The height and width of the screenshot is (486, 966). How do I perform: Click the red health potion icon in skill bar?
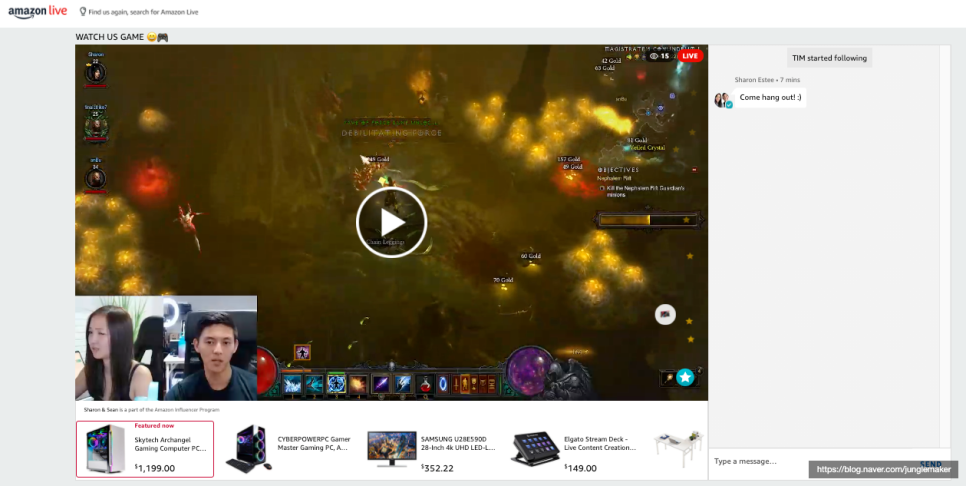(x=423, y=384)
